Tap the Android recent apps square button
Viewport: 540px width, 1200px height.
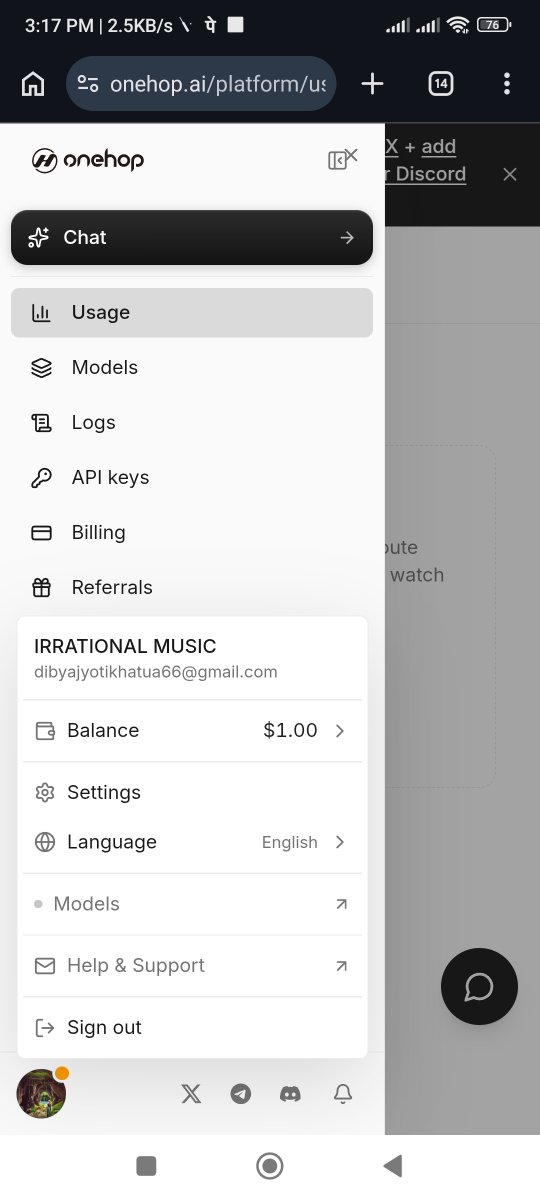[146, 1165]
